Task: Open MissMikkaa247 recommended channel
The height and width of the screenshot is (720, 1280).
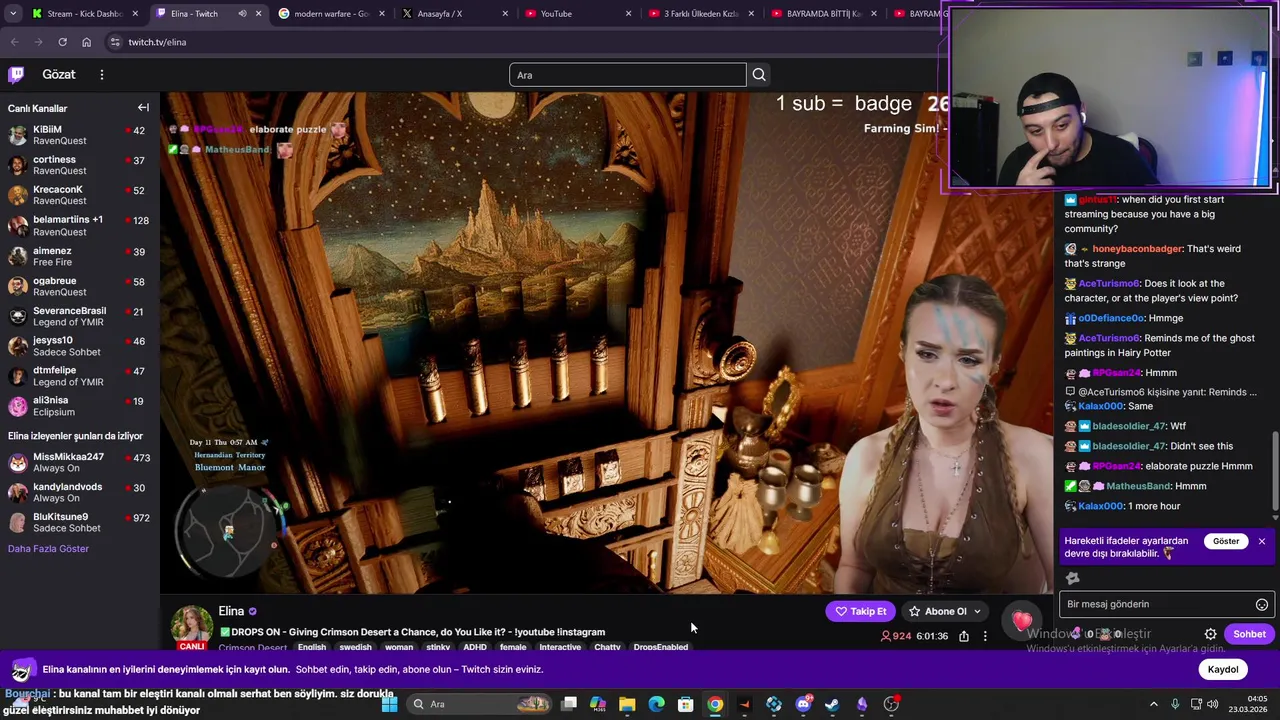Action: pos(78,462)
